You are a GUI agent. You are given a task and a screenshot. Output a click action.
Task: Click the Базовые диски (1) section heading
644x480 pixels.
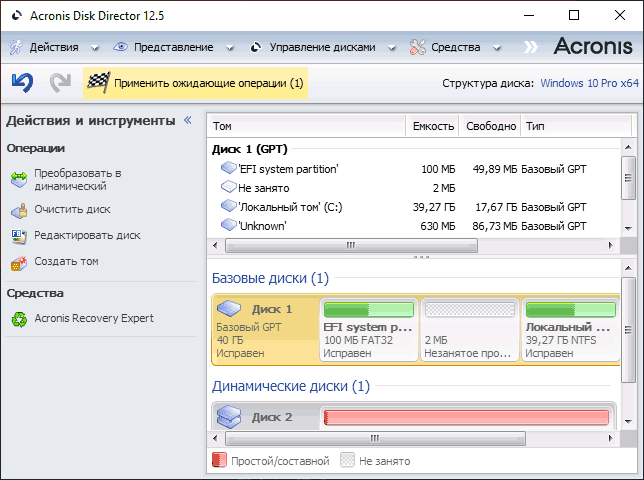(270, 278)
